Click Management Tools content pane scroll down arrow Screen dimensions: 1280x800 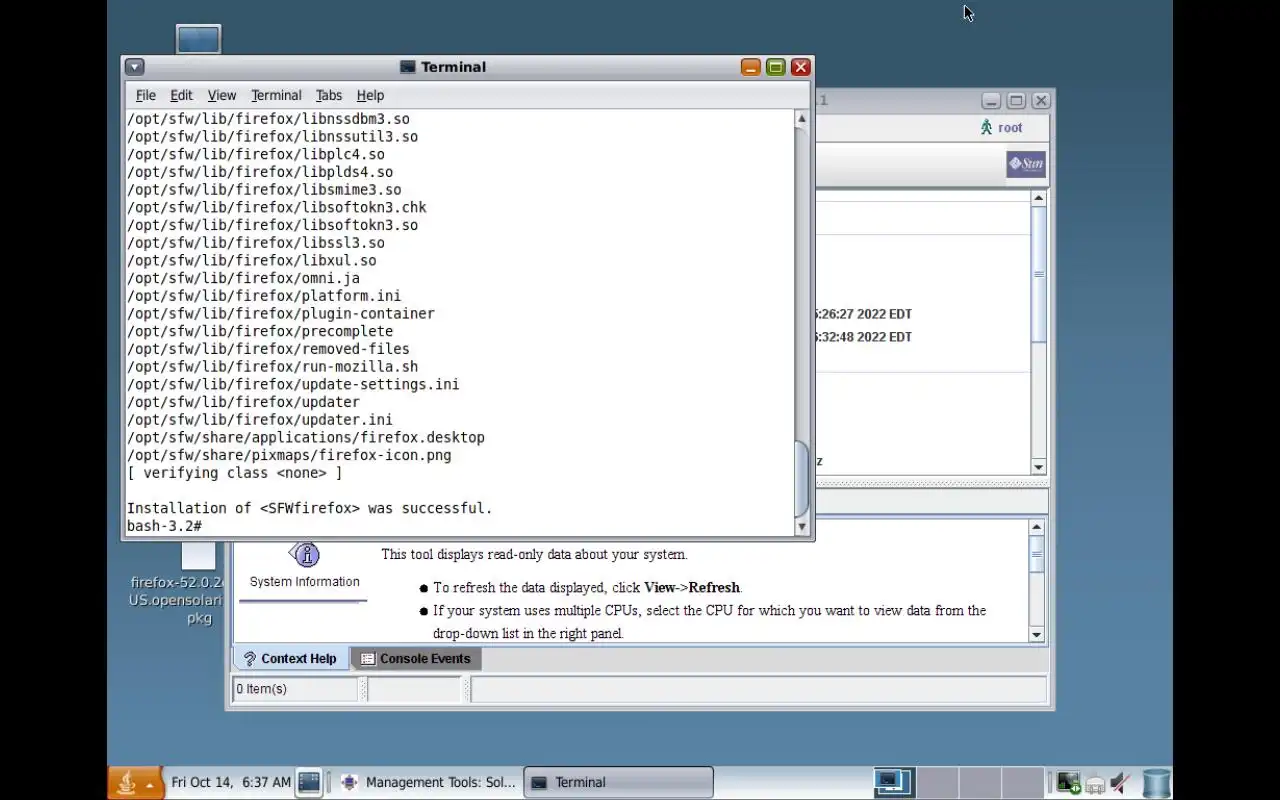pyautogui.click(x=1038, y=467)
